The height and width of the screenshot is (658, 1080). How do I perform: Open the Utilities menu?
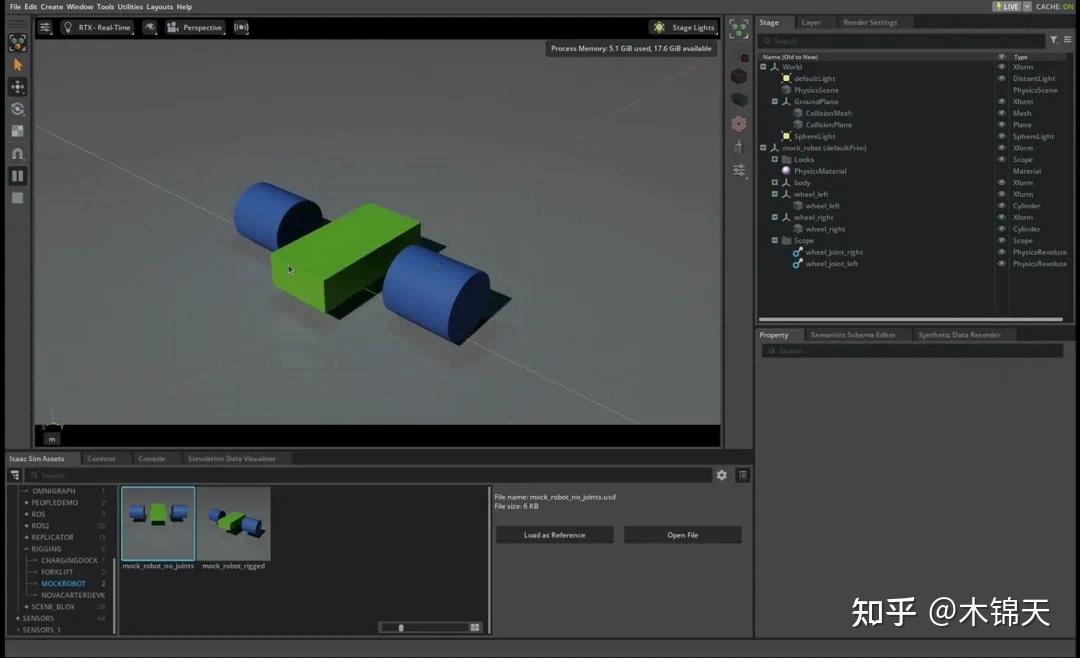(x=129, y=6)
